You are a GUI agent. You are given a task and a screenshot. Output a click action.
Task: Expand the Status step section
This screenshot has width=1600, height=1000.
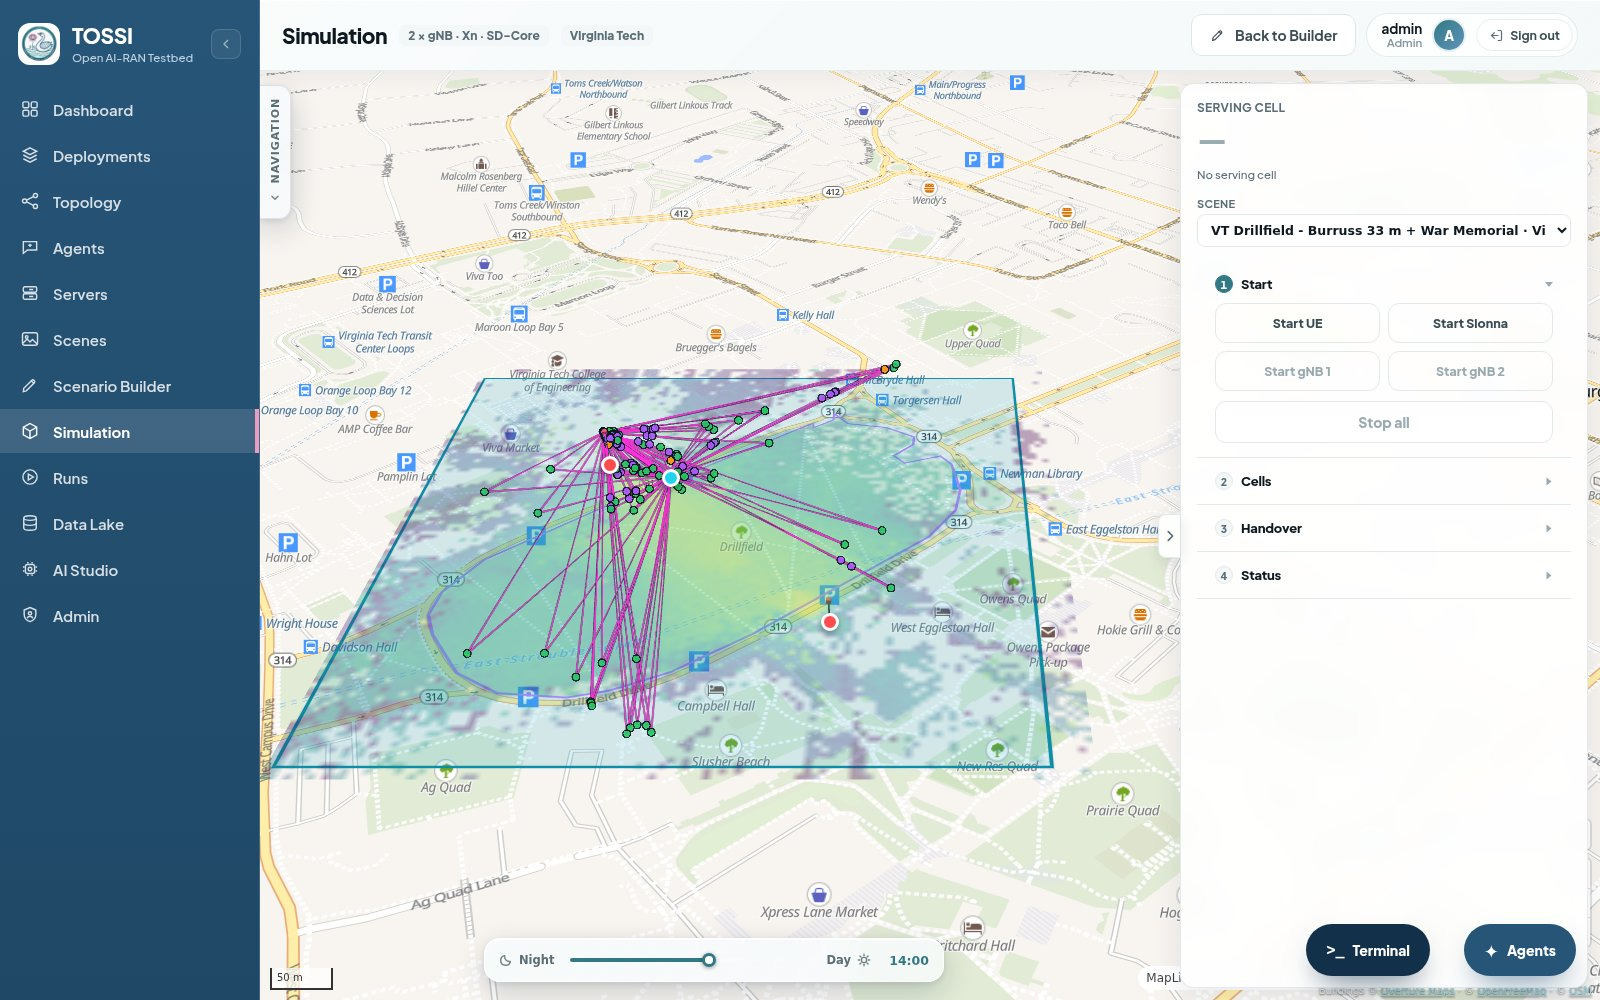click(x=1384, y=575)
